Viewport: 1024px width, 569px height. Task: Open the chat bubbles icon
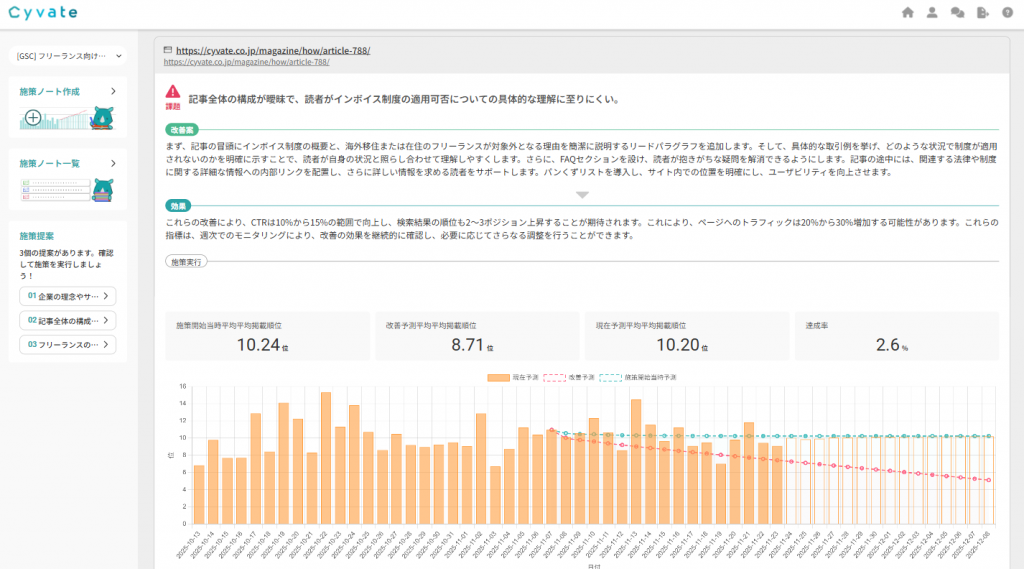[x=957, y=13]
